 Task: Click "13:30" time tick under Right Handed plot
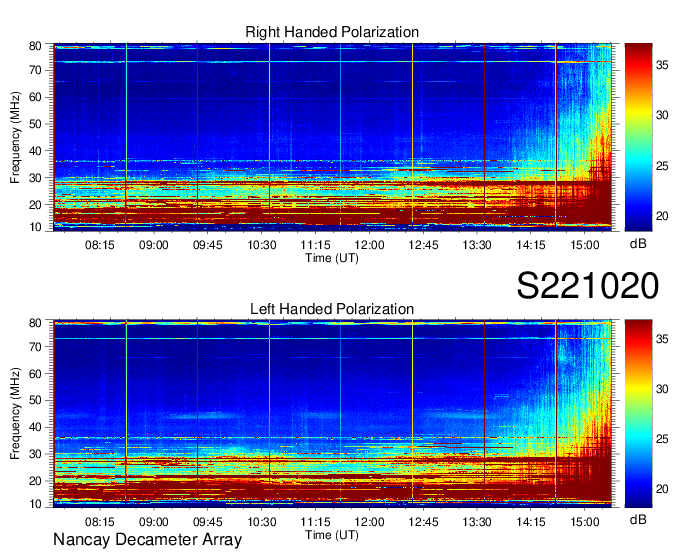click(x=477, y=245)
